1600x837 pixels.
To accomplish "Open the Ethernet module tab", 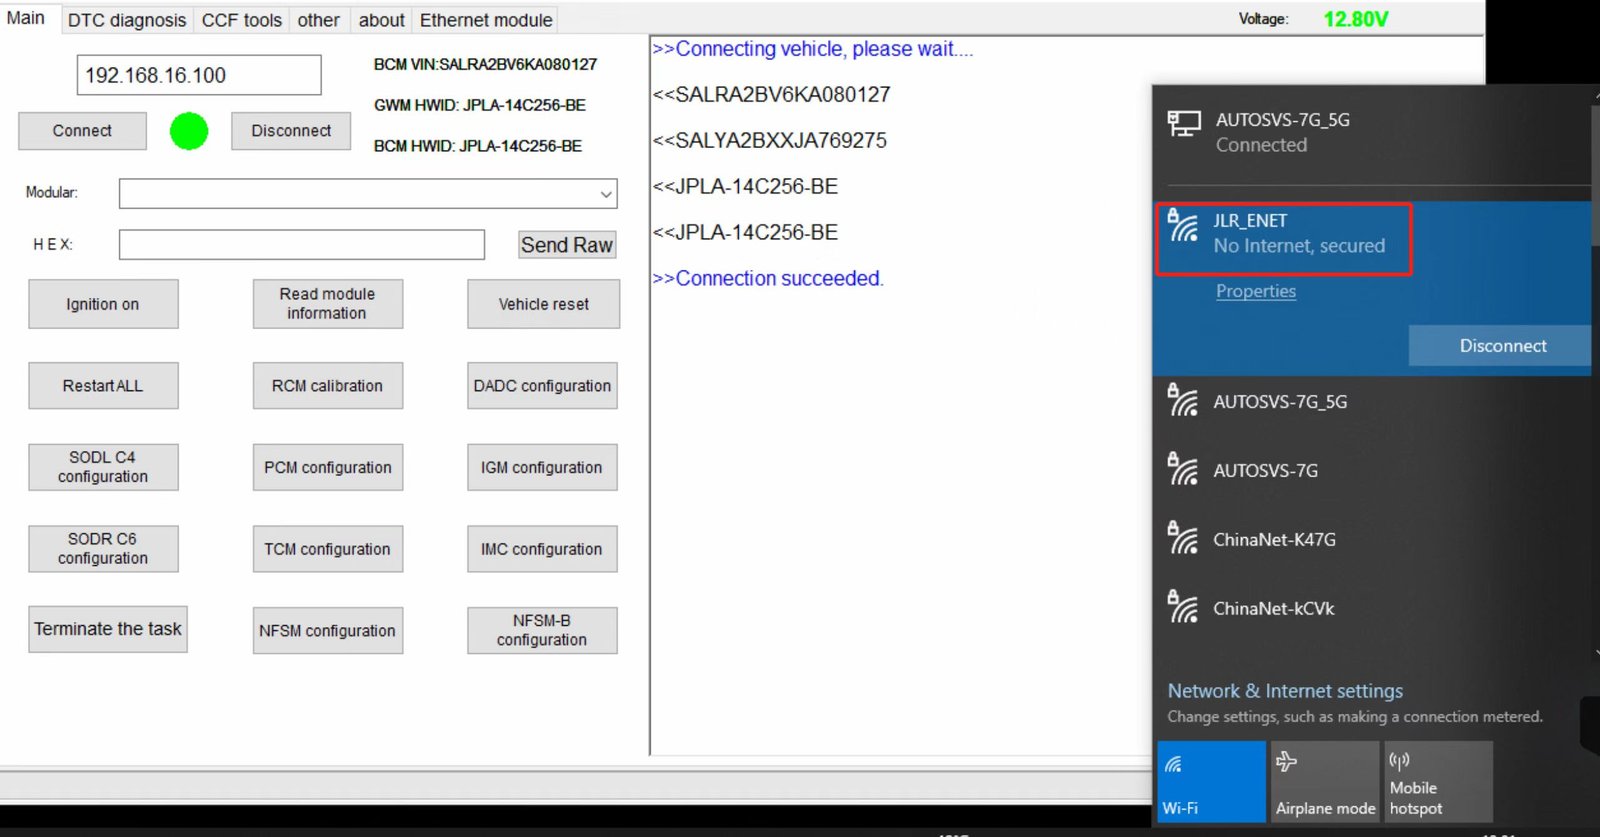I will [486, 20].
